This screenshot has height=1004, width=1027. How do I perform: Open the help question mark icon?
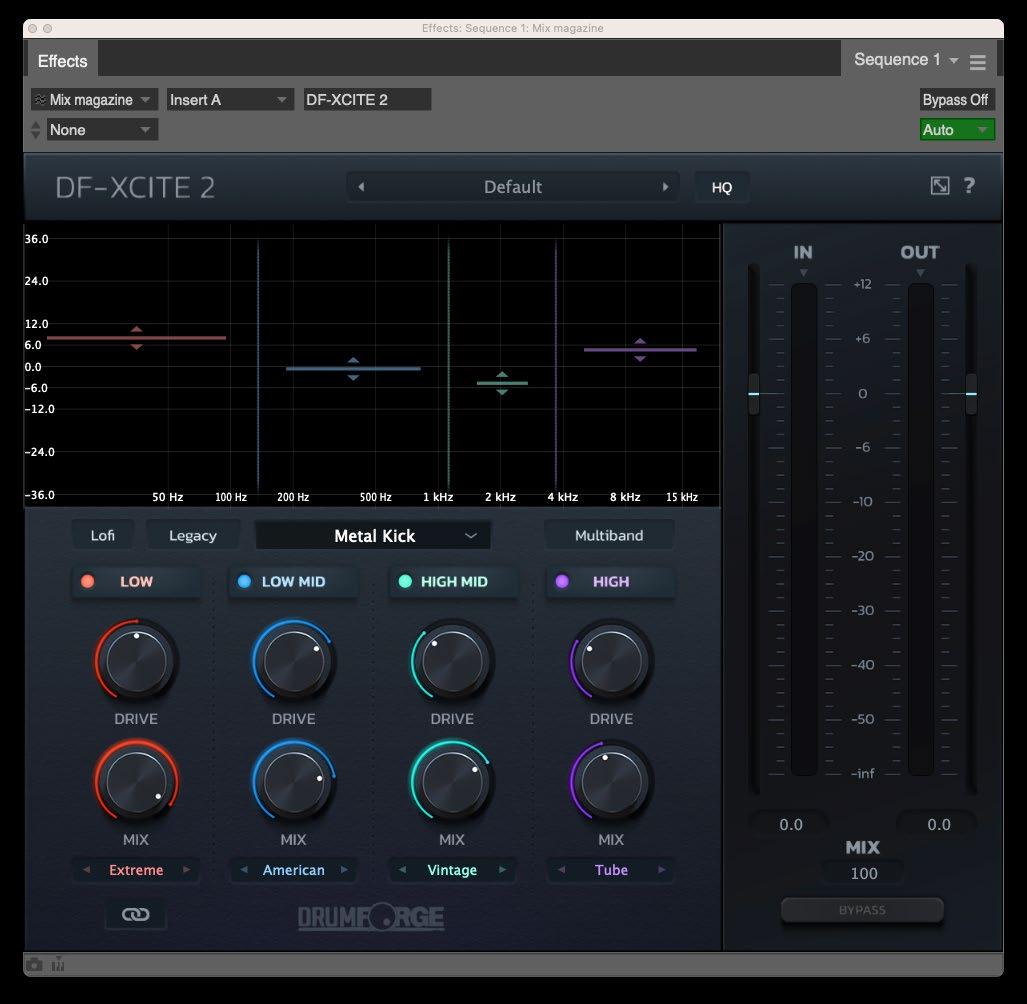[x=969, y=186]
